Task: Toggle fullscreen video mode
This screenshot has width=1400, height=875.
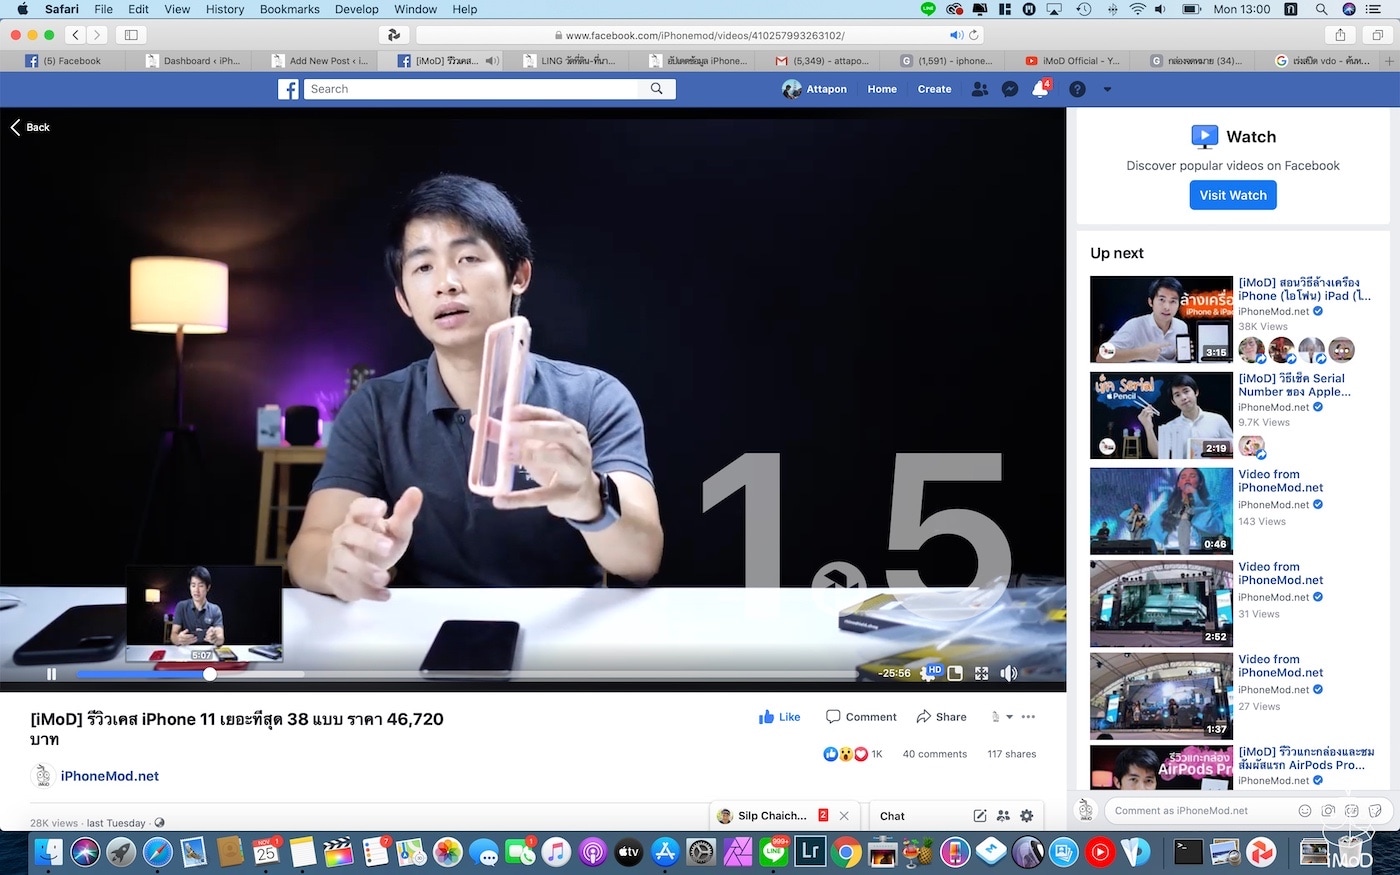Action: point(982,673)
